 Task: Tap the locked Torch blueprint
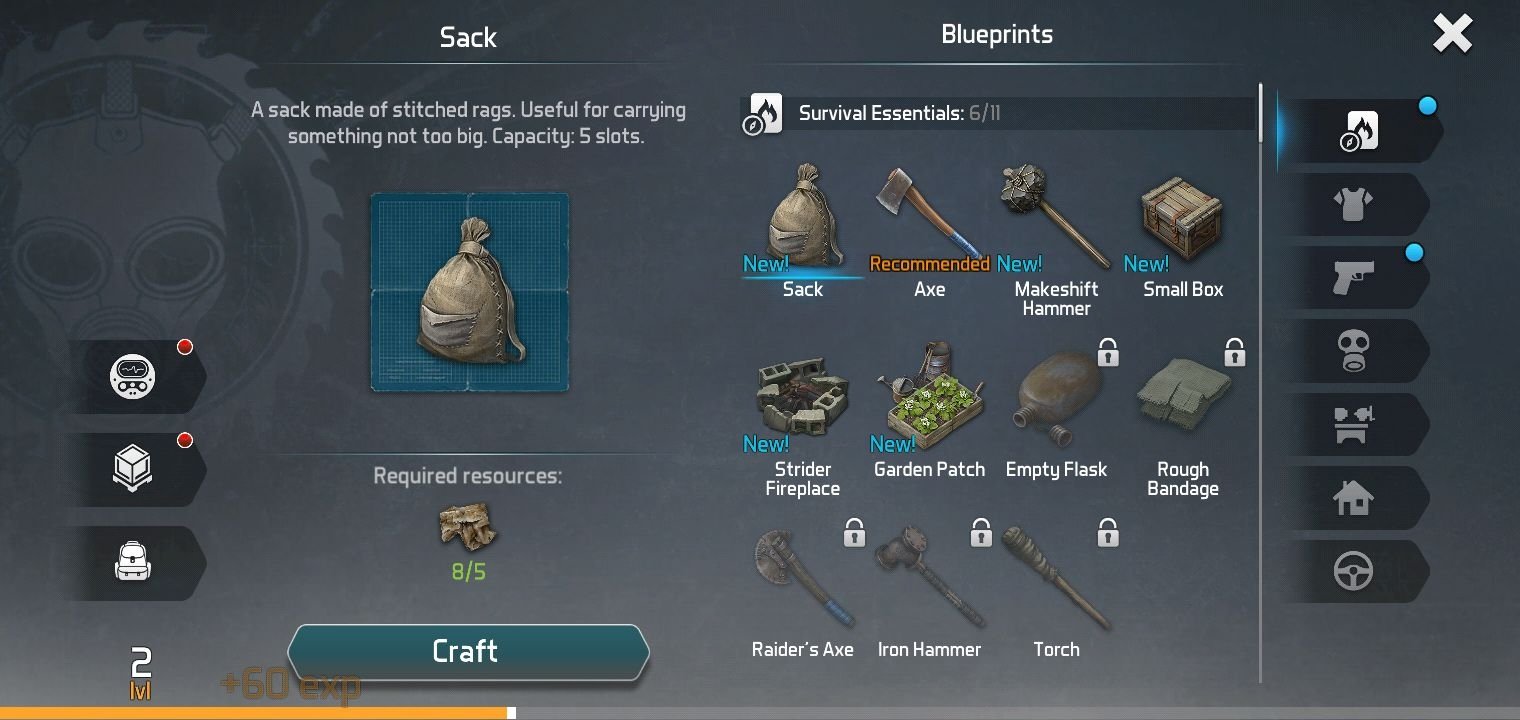1056,590
